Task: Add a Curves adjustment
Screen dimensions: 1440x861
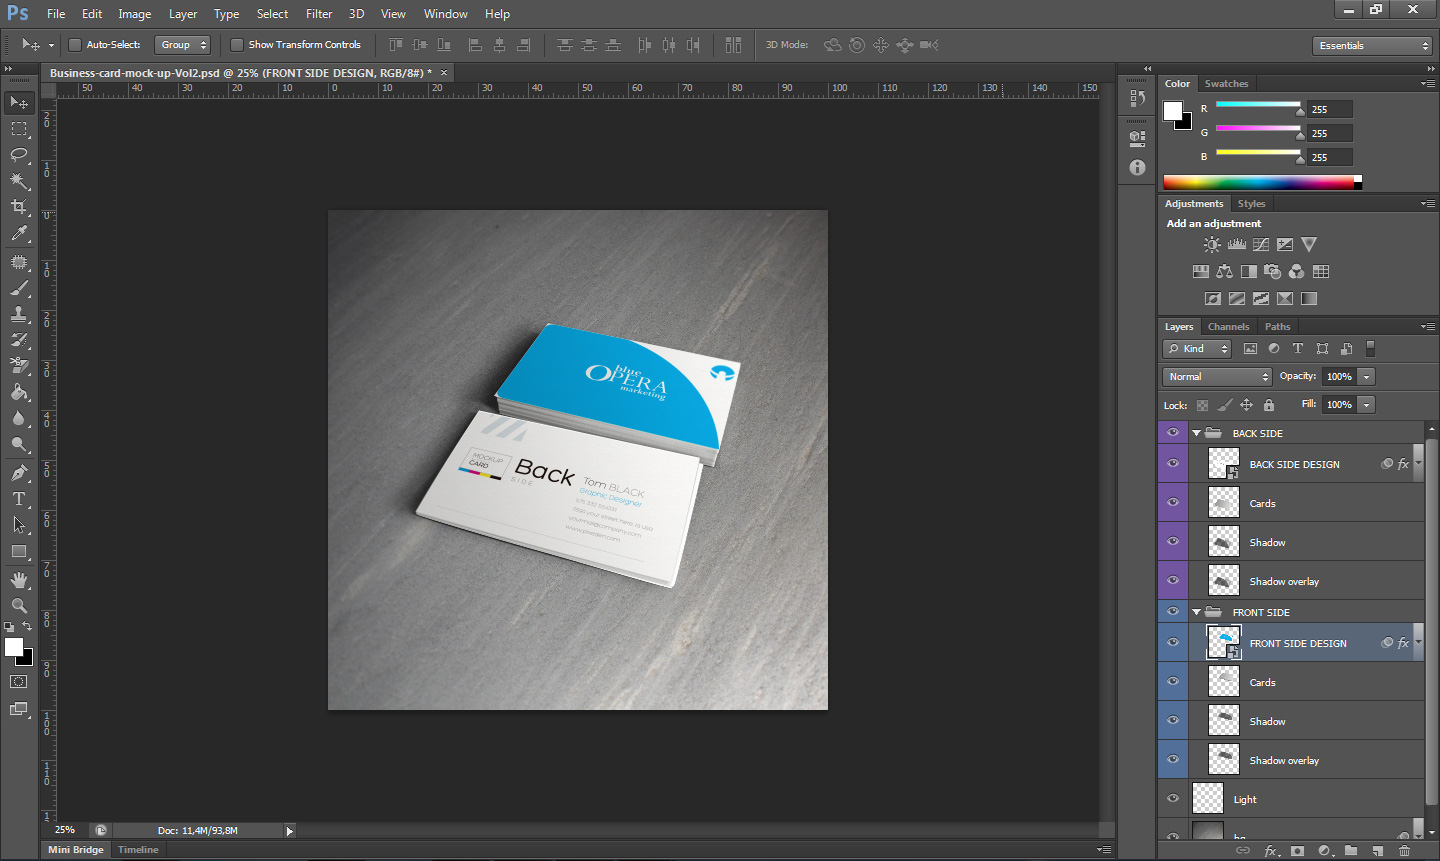Action: pyautogui.click(x=1261, y=244)
